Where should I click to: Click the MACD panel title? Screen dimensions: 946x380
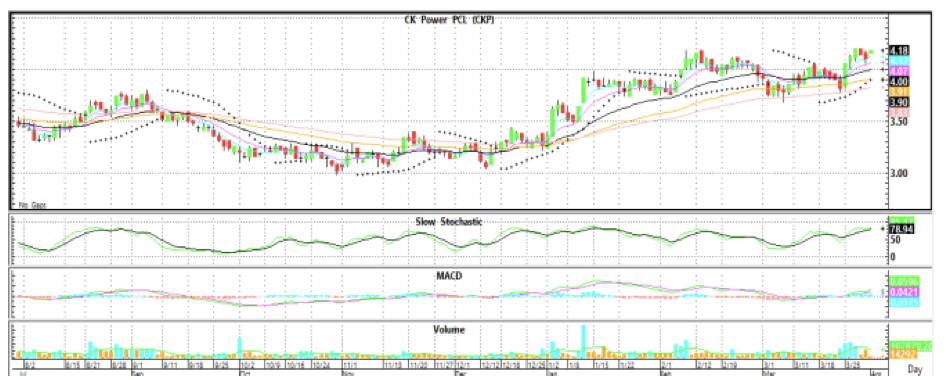tap(448, 276)
